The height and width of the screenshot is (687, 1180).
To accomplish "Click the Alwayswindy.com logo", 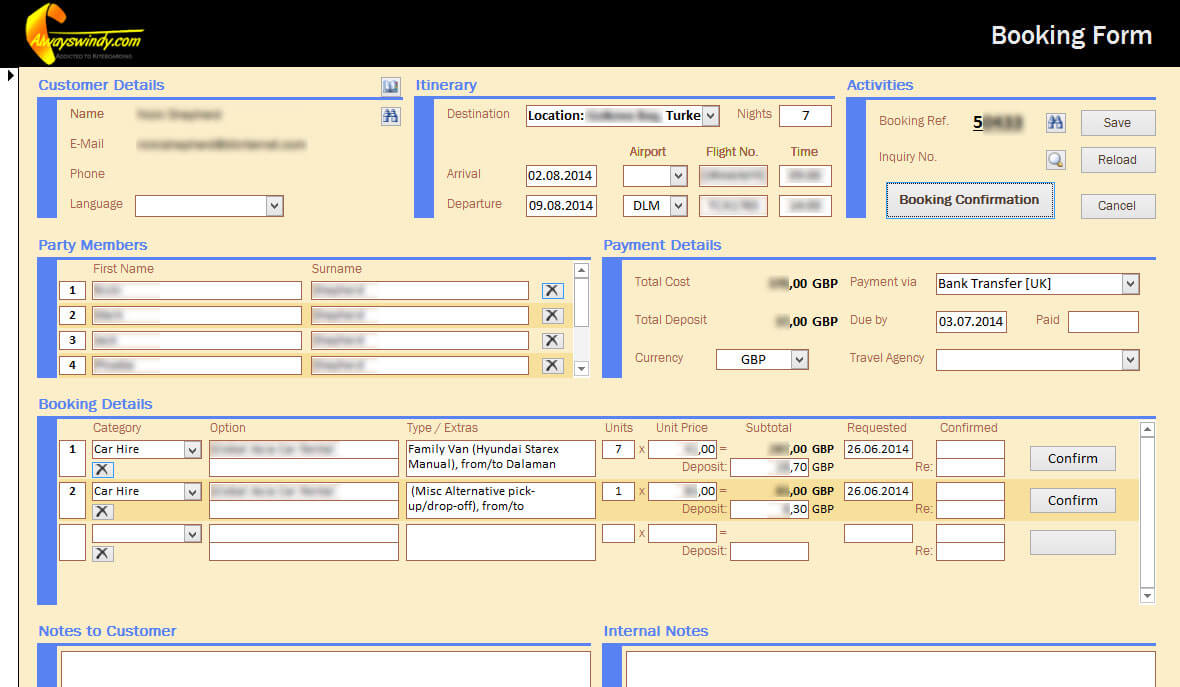I will tap(84, 33).
